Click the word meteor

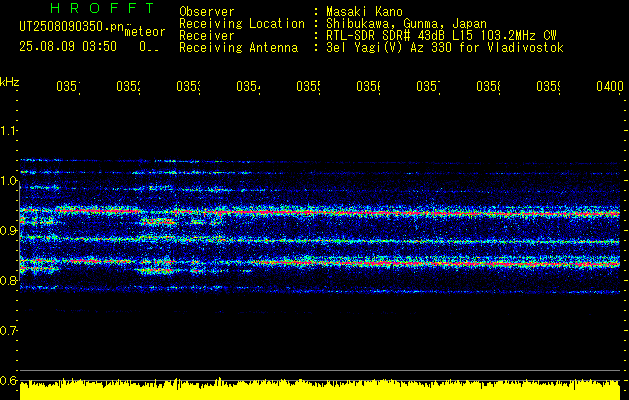click(145, 32)
